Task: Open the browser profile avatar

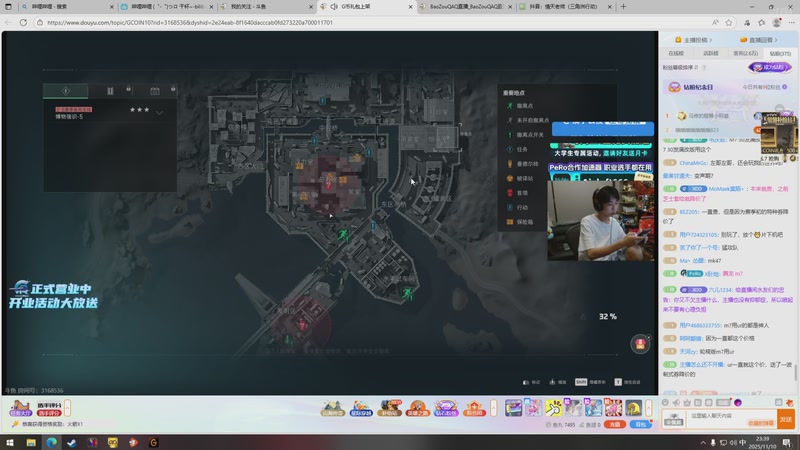Action: [x=777, y=22]
